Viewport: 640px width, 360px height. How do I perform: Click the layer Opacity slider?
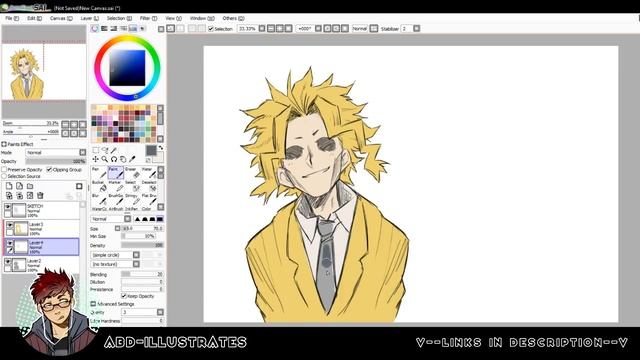[56, 161]
